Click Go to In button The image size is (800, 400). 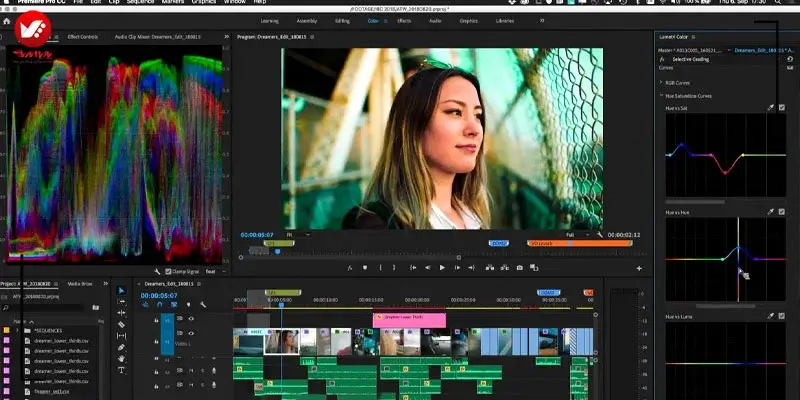[x=413, y=267]
